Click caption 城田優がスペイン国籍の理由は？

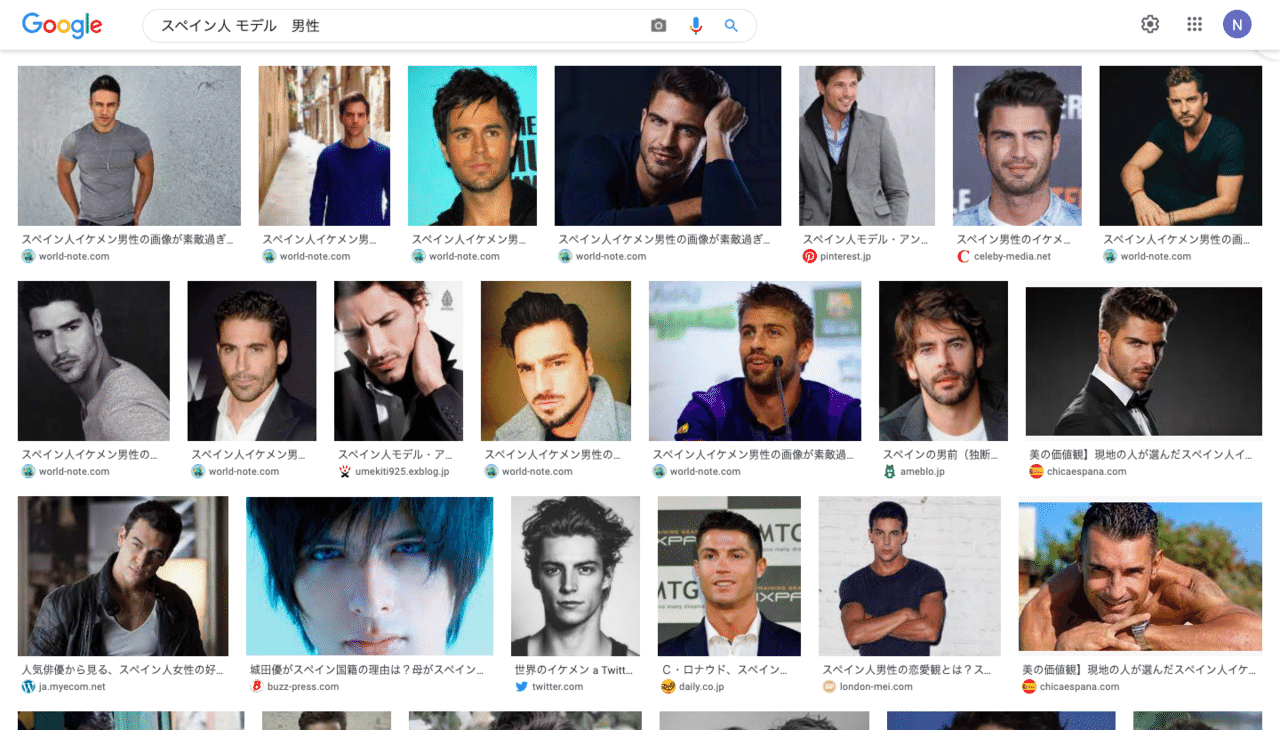[367, 670]
